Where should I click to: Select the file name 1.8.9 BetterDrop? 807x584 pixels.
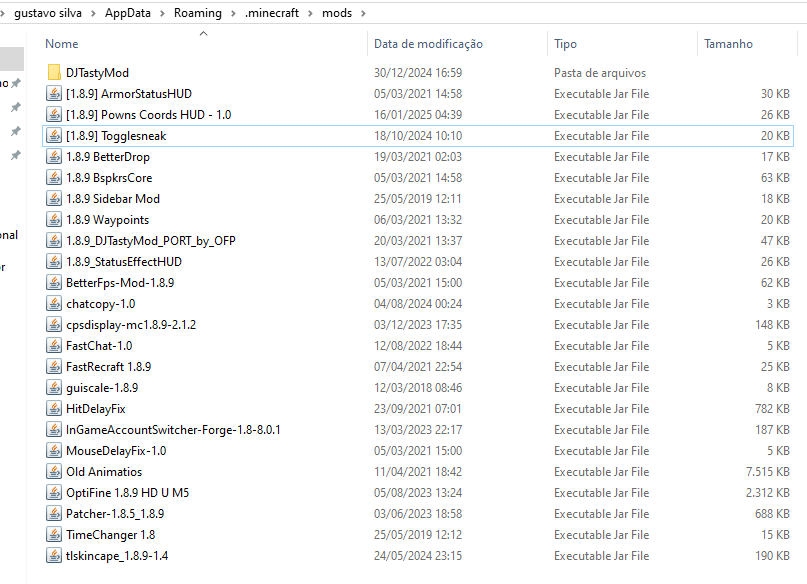108,156
